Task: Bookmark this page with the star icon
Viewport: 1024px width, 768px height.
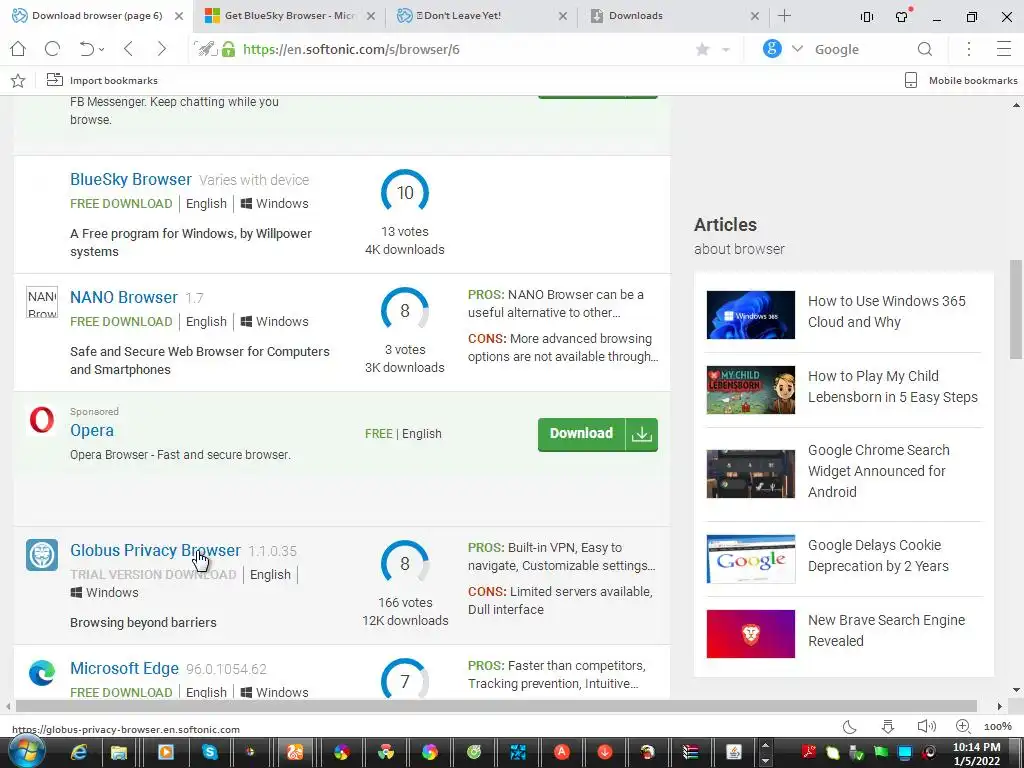Action: point(703,49)
